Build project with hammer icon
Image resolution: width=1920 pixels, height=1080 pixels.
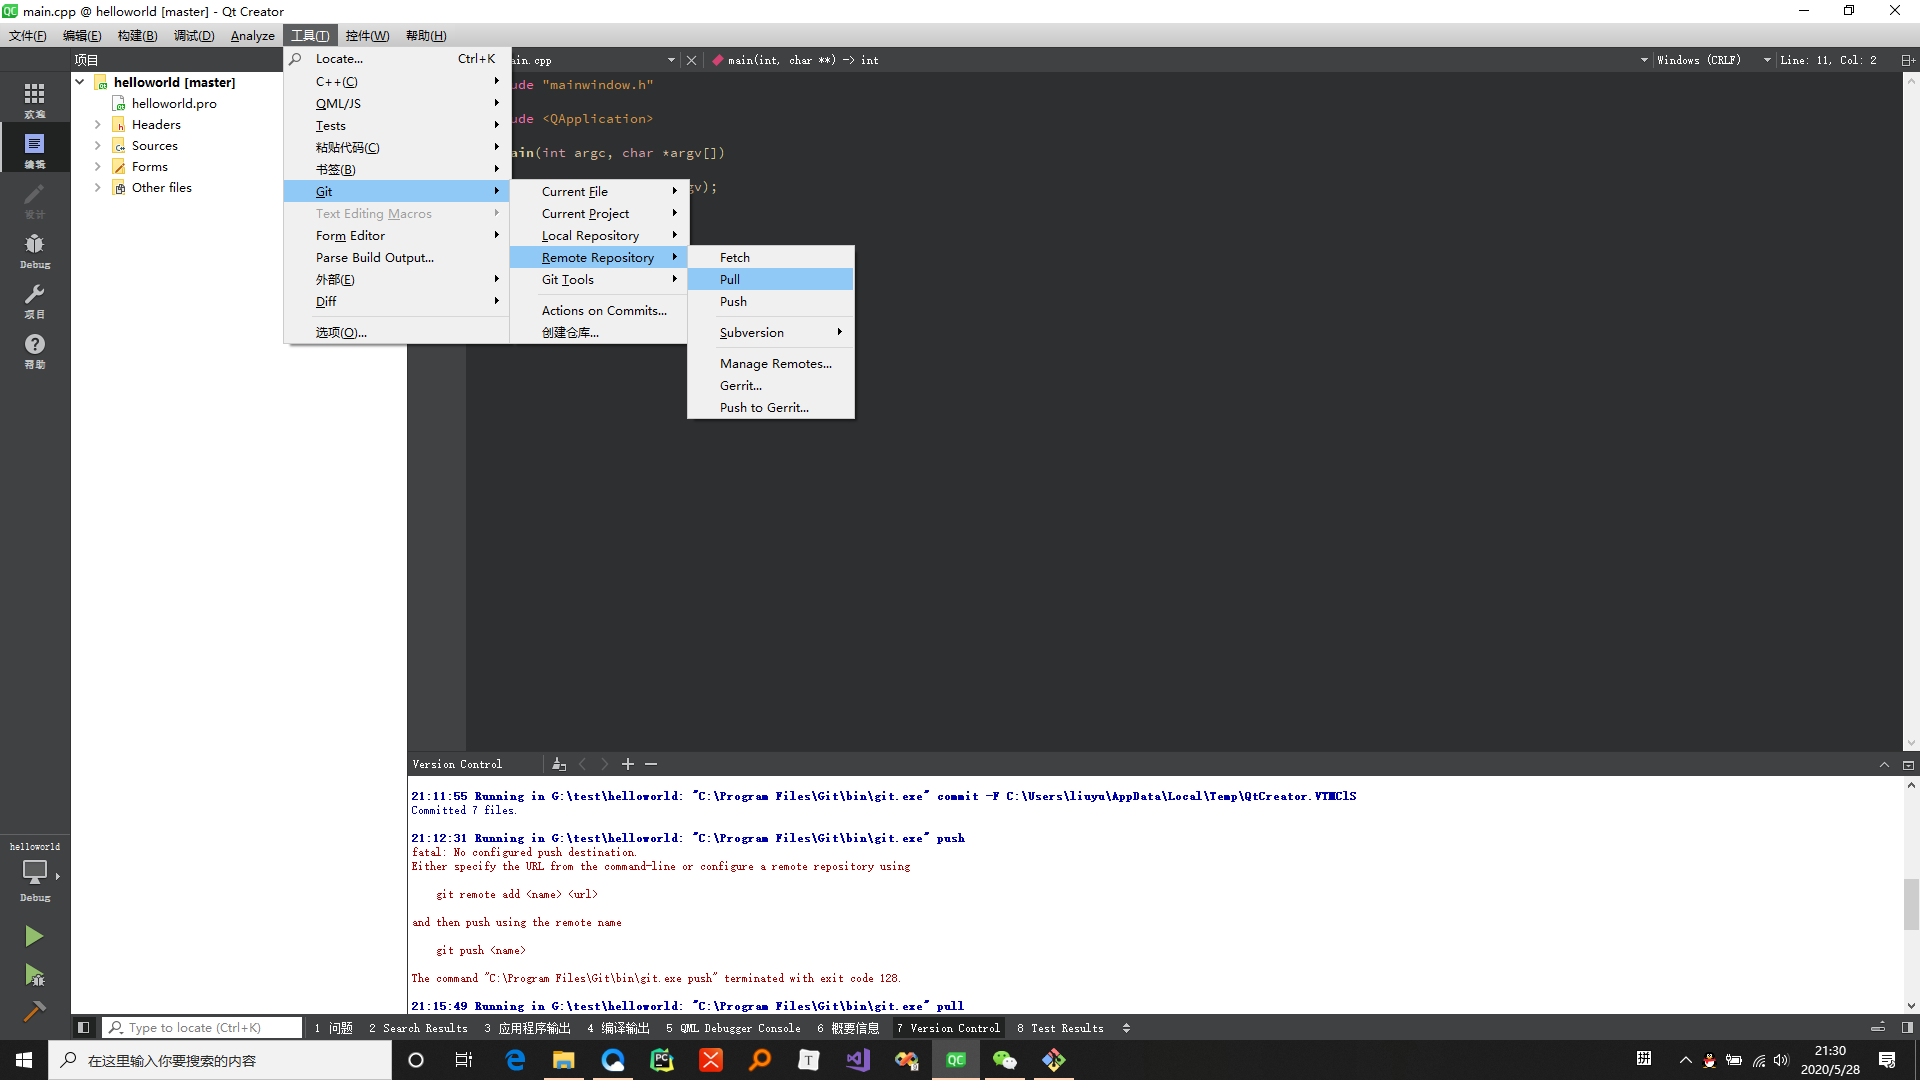[34, 1012]
